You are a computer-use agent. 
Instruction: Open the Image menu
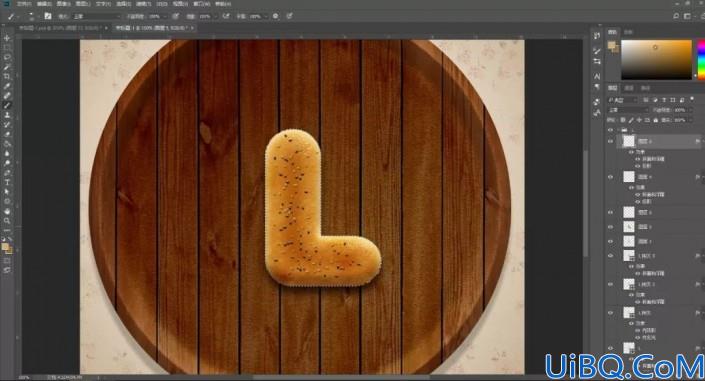click(63, 4)
